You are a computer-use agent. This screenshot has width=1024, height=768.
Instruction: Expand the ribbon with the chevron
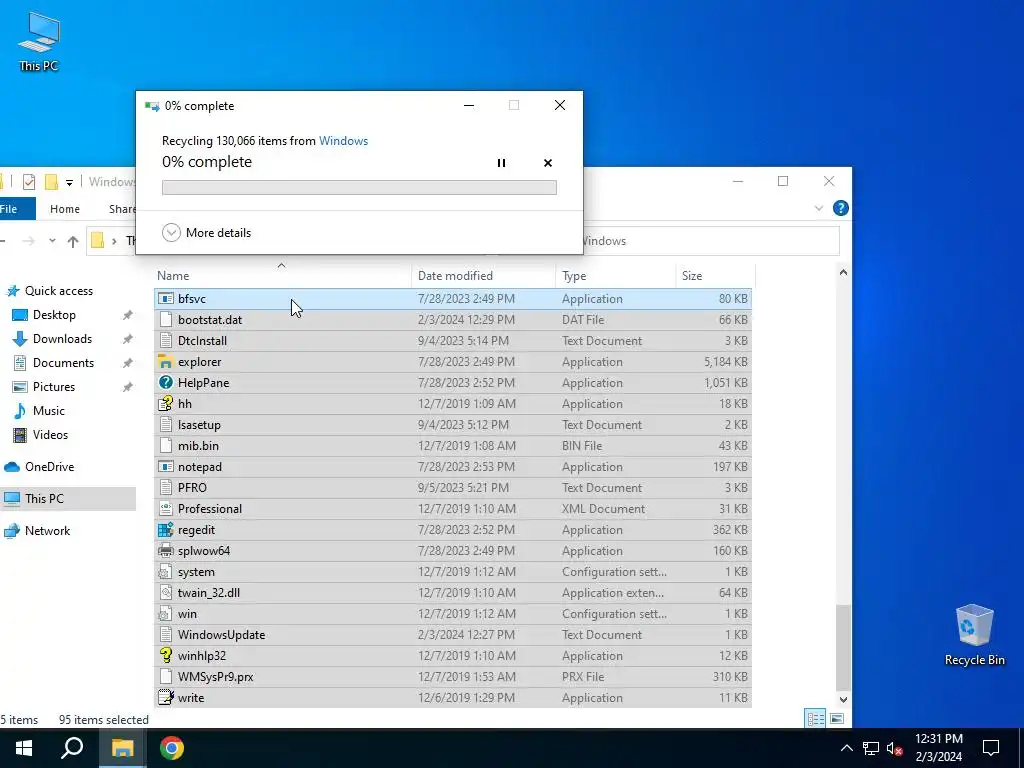(x=818, y=208)
